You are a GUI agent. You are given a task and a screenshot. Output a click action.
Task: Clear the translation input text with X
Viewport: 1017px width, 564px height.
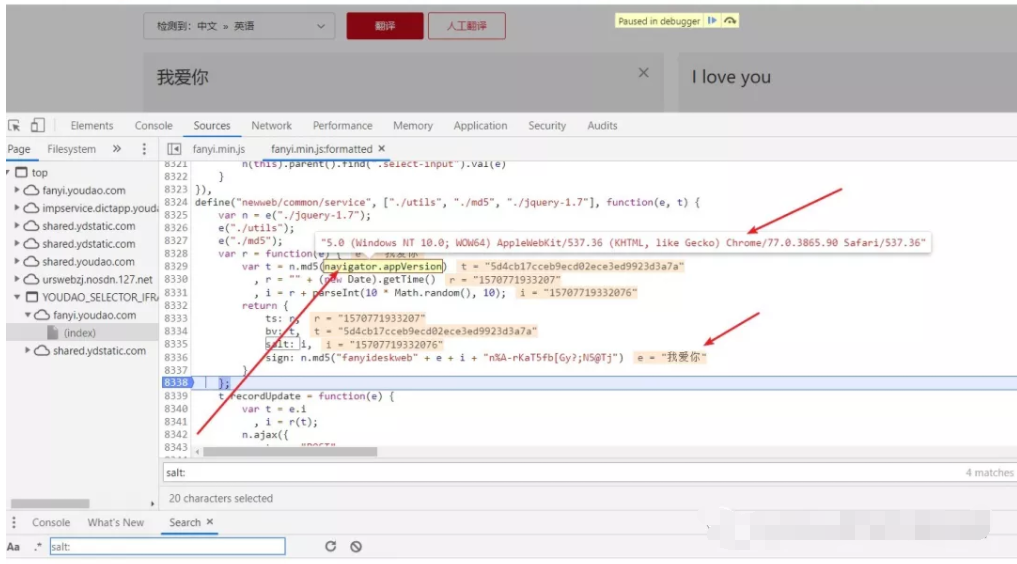click(x=644, y=73)
